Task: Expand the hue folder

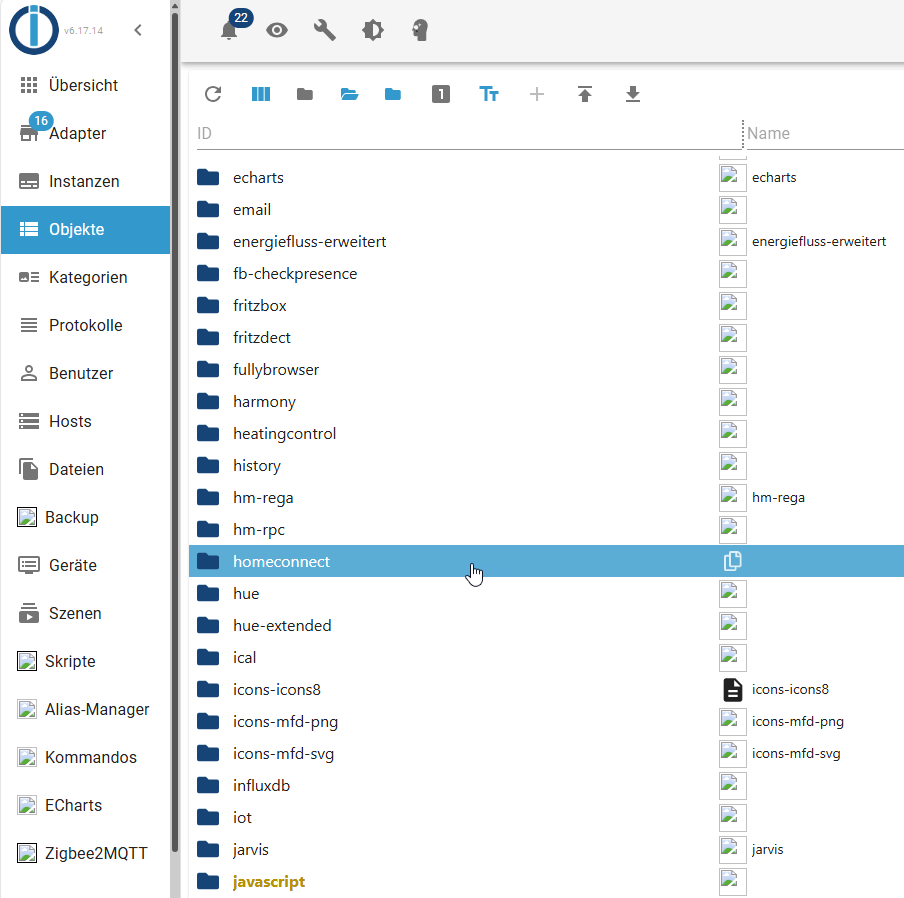Action: point(208,594)
